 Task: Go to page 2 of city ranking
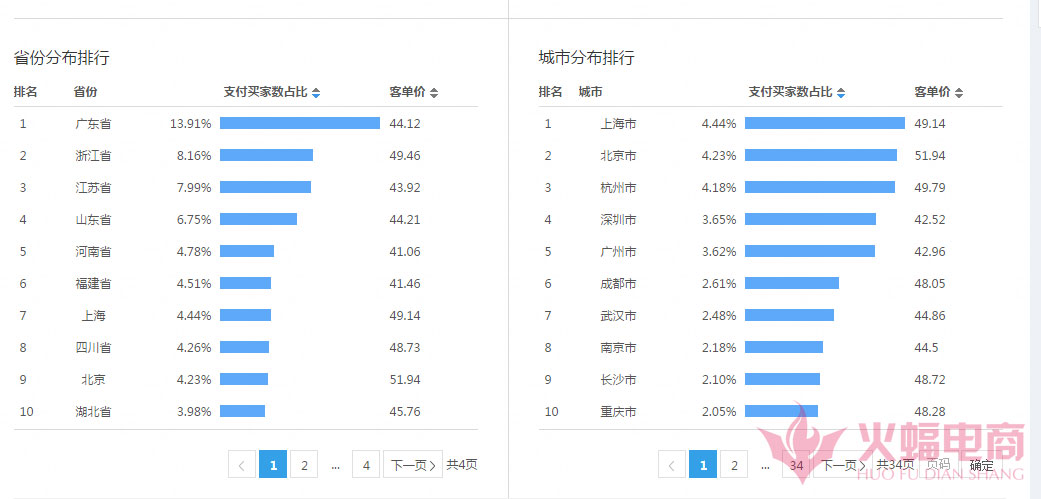[x=734, y=465]
